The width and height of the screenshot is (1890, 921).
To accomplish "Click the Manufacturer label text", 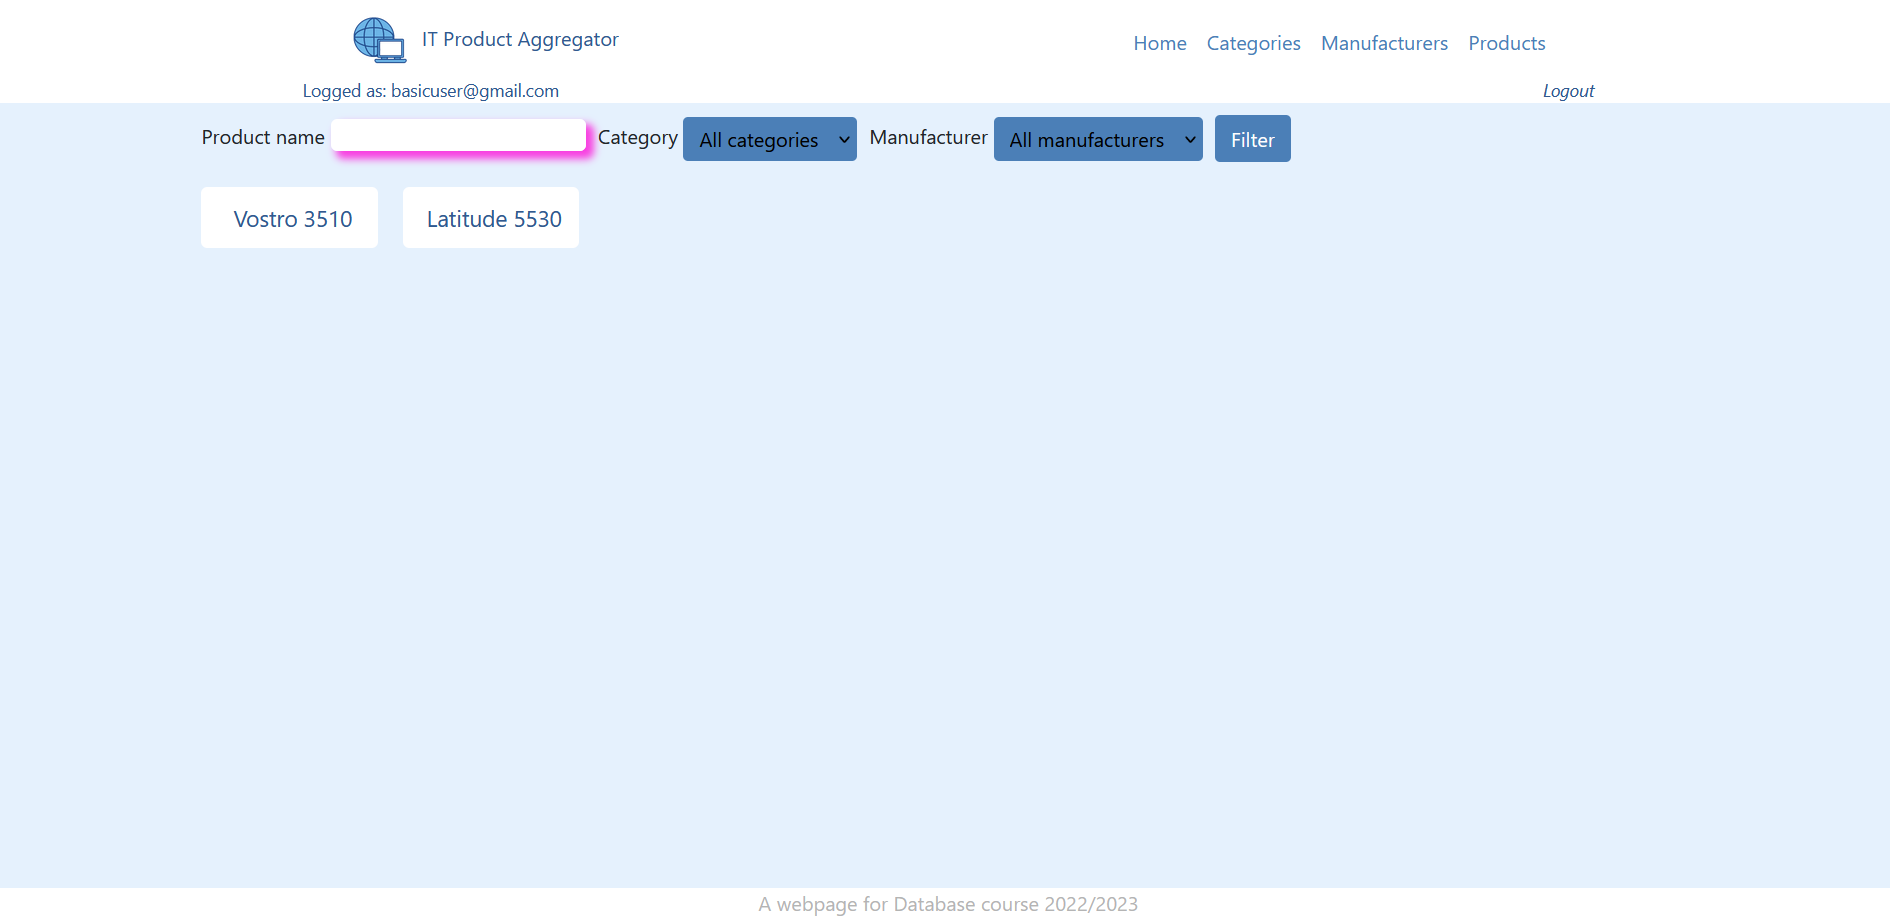I will click(928, 137).
